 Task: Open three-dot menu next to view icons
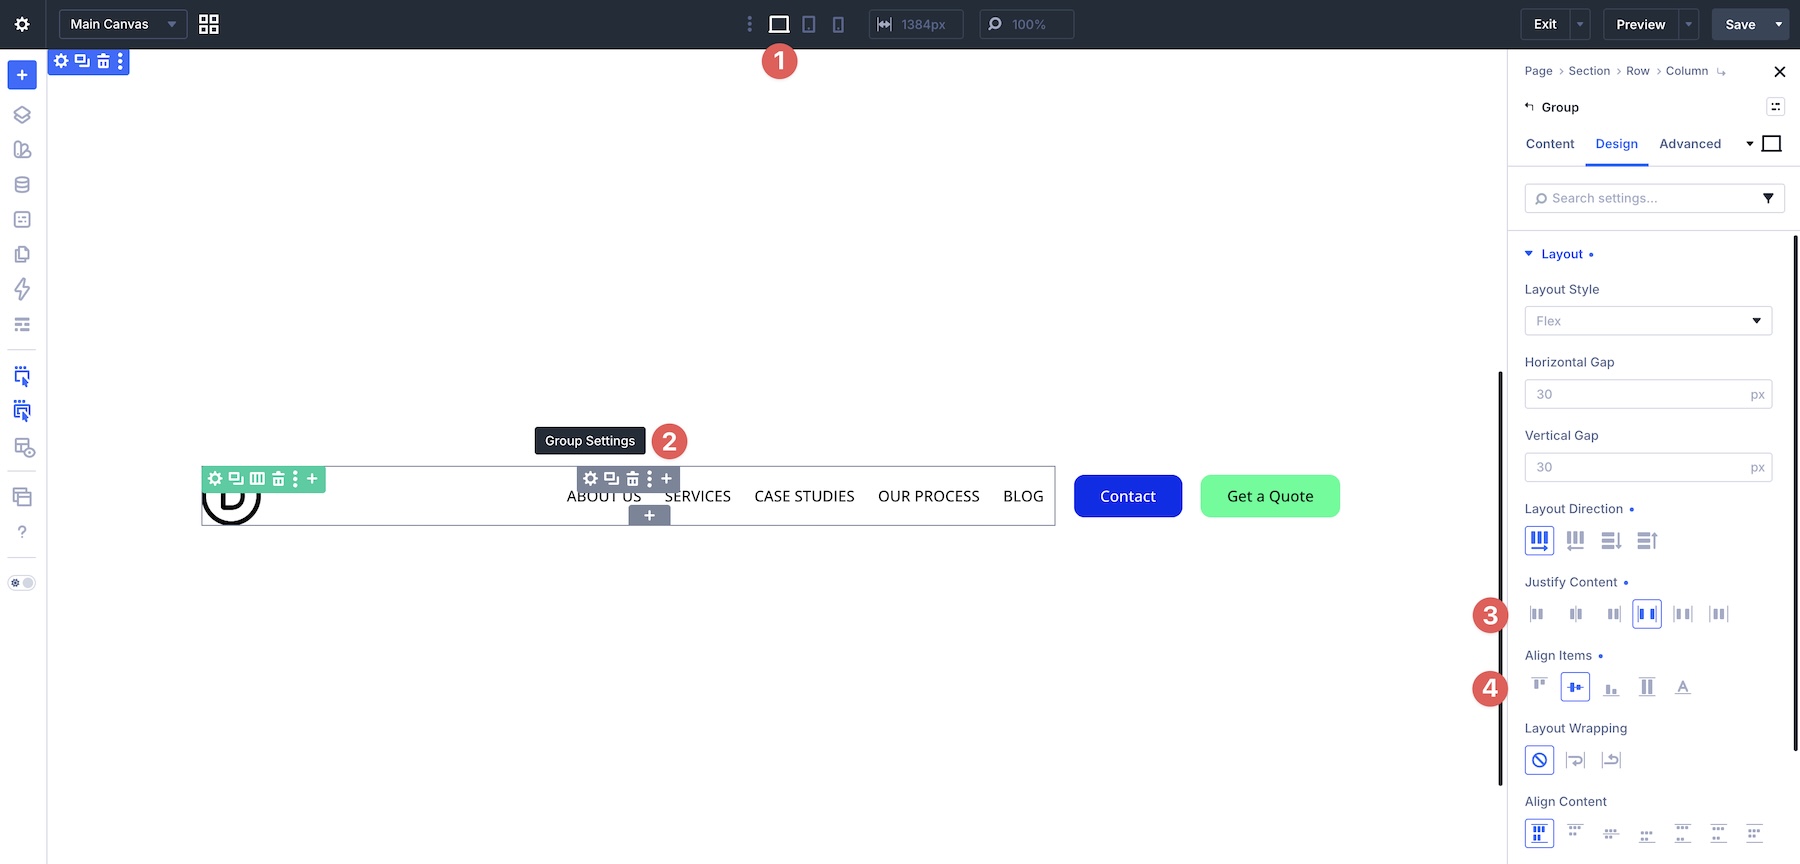point(750,24)
